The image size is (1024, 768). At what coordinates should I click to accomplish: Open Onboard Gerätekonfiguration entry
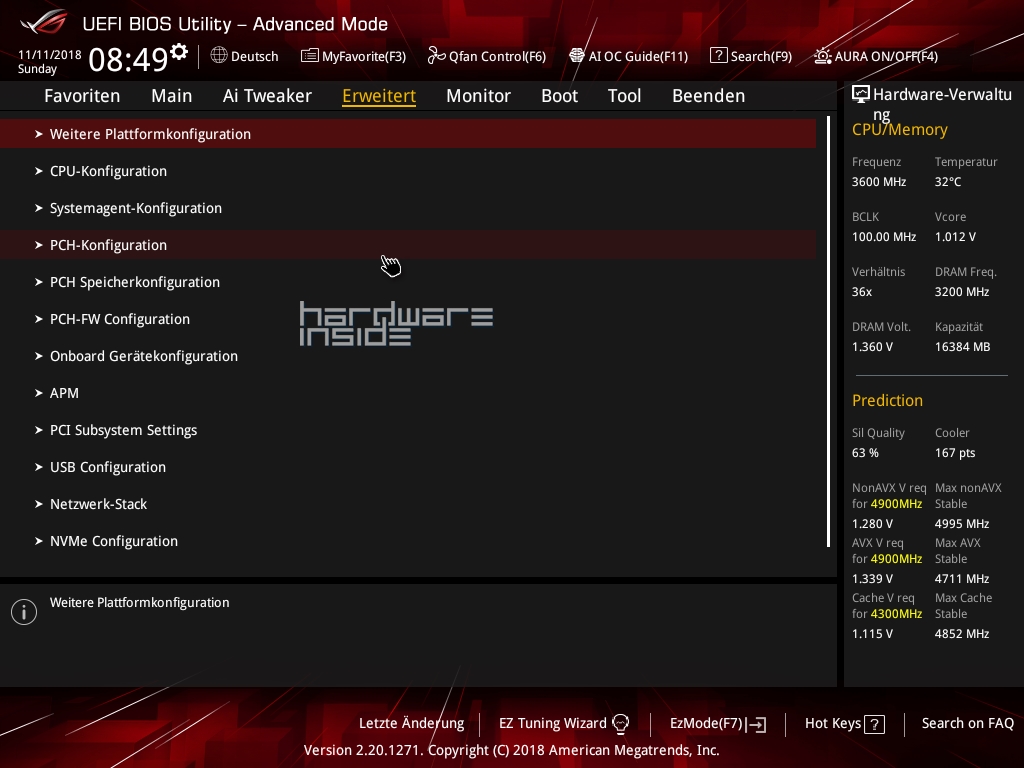(143, 356)
